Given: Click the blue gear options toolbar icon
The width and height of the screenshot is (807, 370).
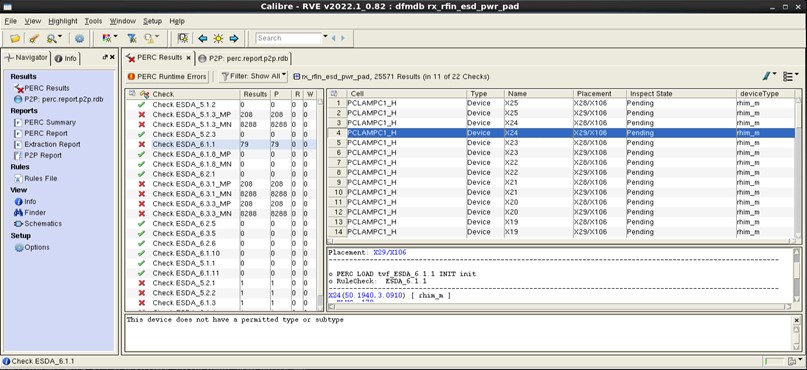Looking at the screenshot, I should (79, 39).
